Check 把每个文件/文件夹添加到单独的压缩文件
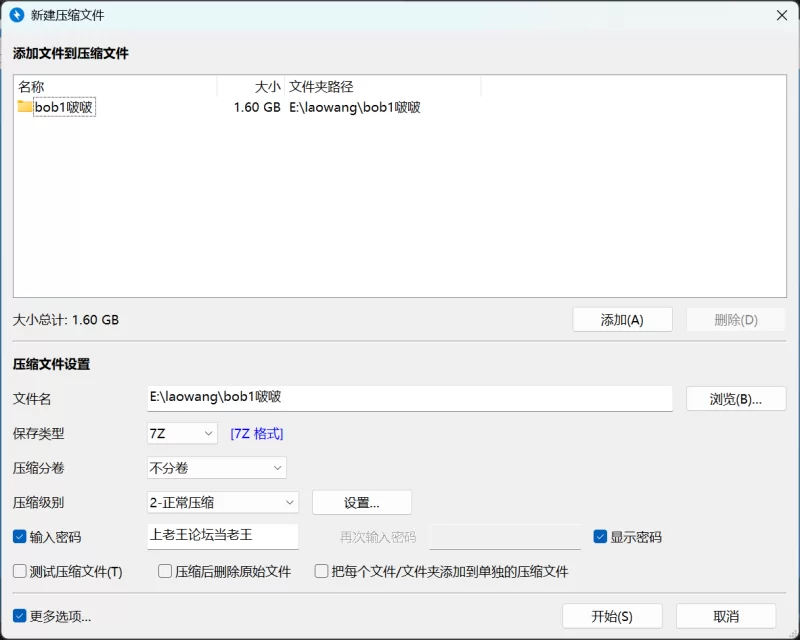 321,571
